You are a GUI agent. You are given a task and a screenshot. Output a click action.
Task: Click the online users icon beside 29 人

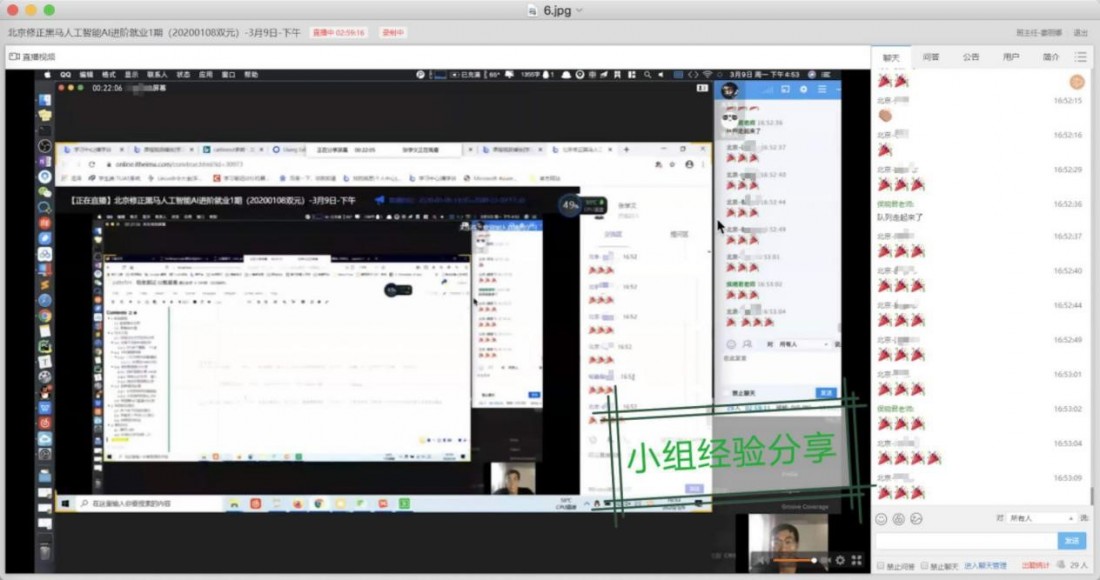coord(1059,566)
